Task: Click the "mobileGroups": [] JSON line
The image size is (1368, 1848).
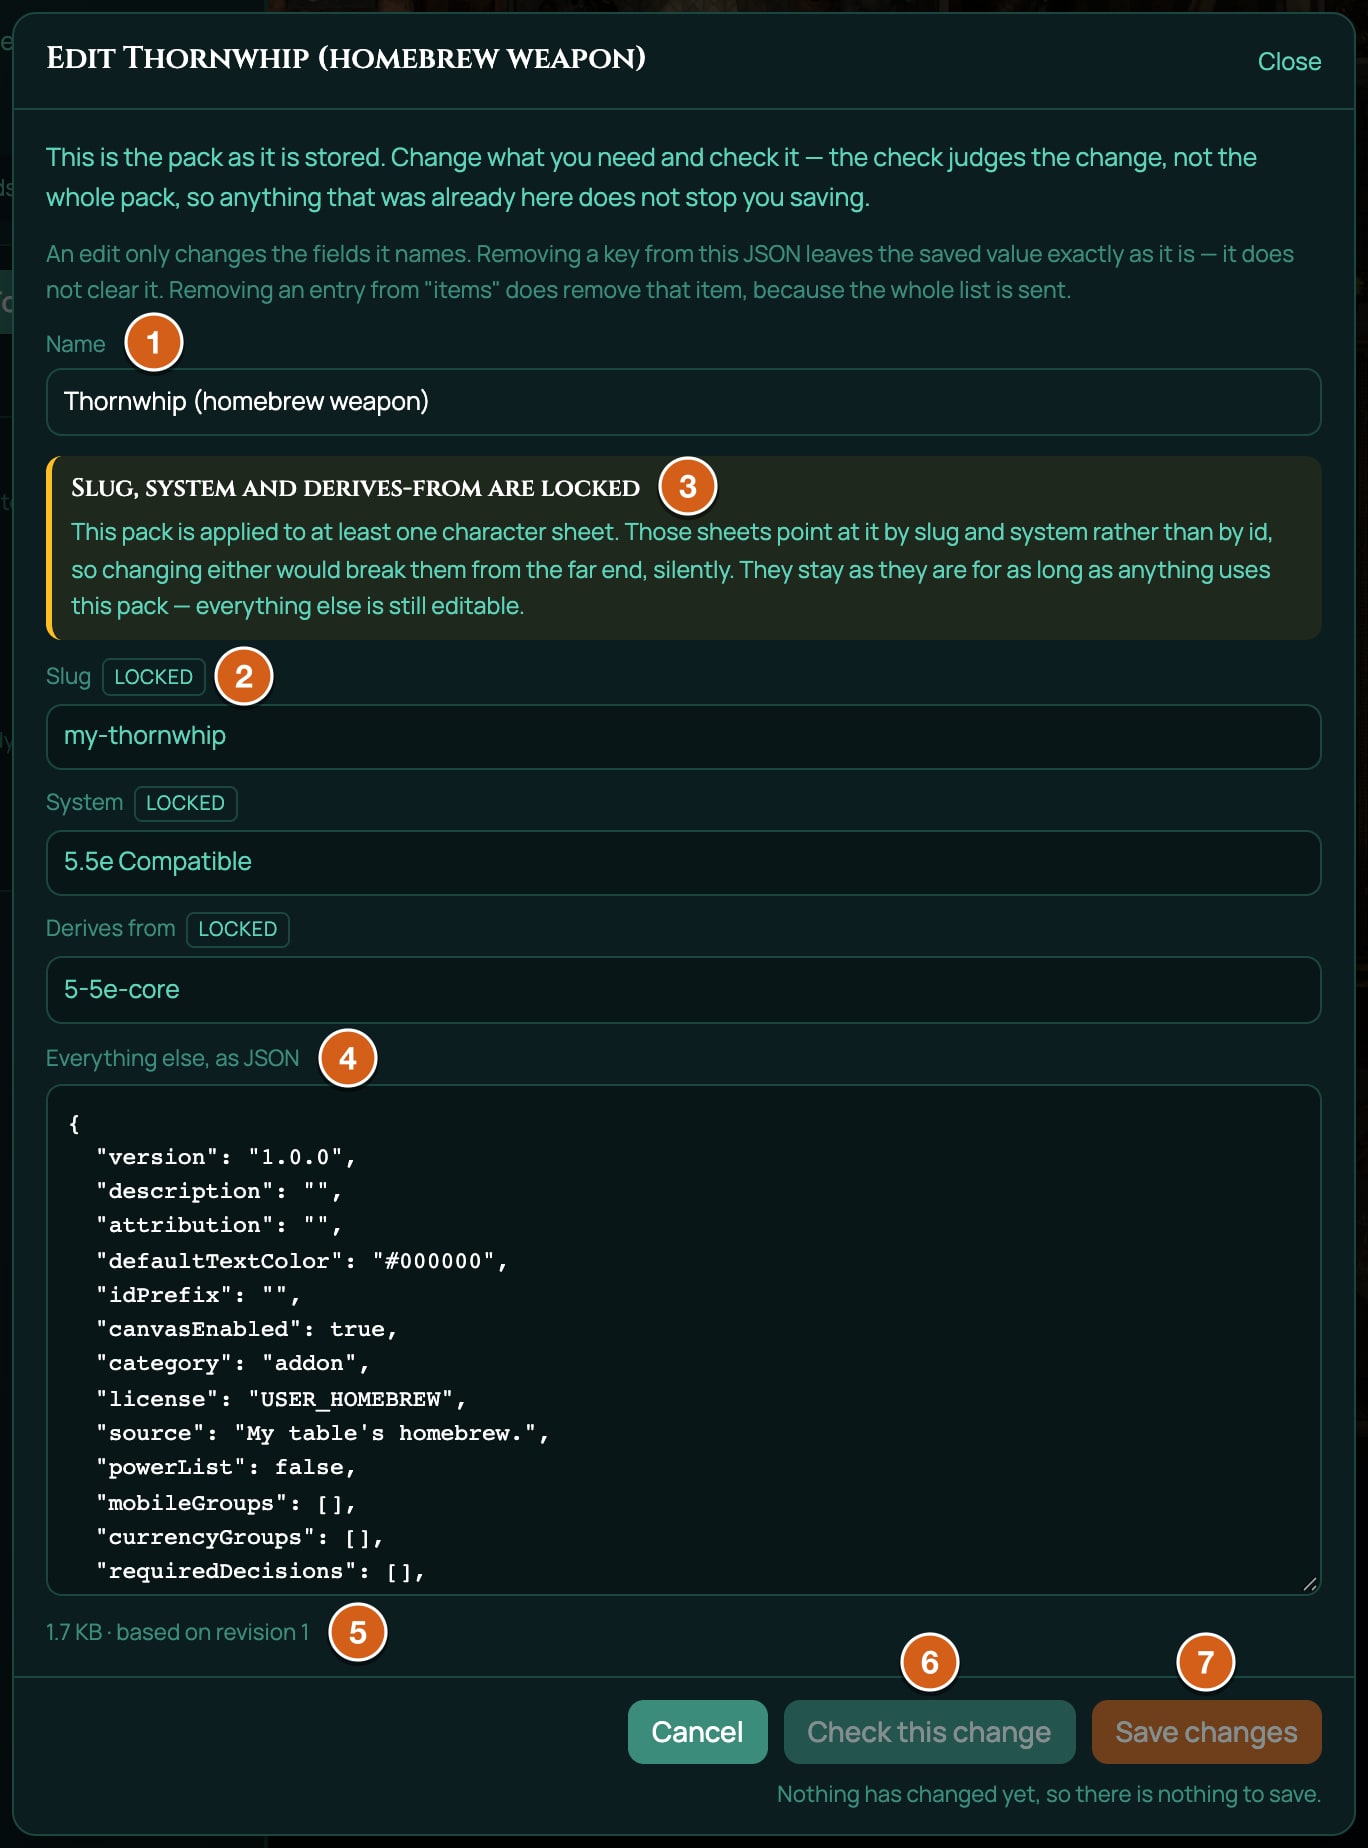Action: coord(226,1503)
